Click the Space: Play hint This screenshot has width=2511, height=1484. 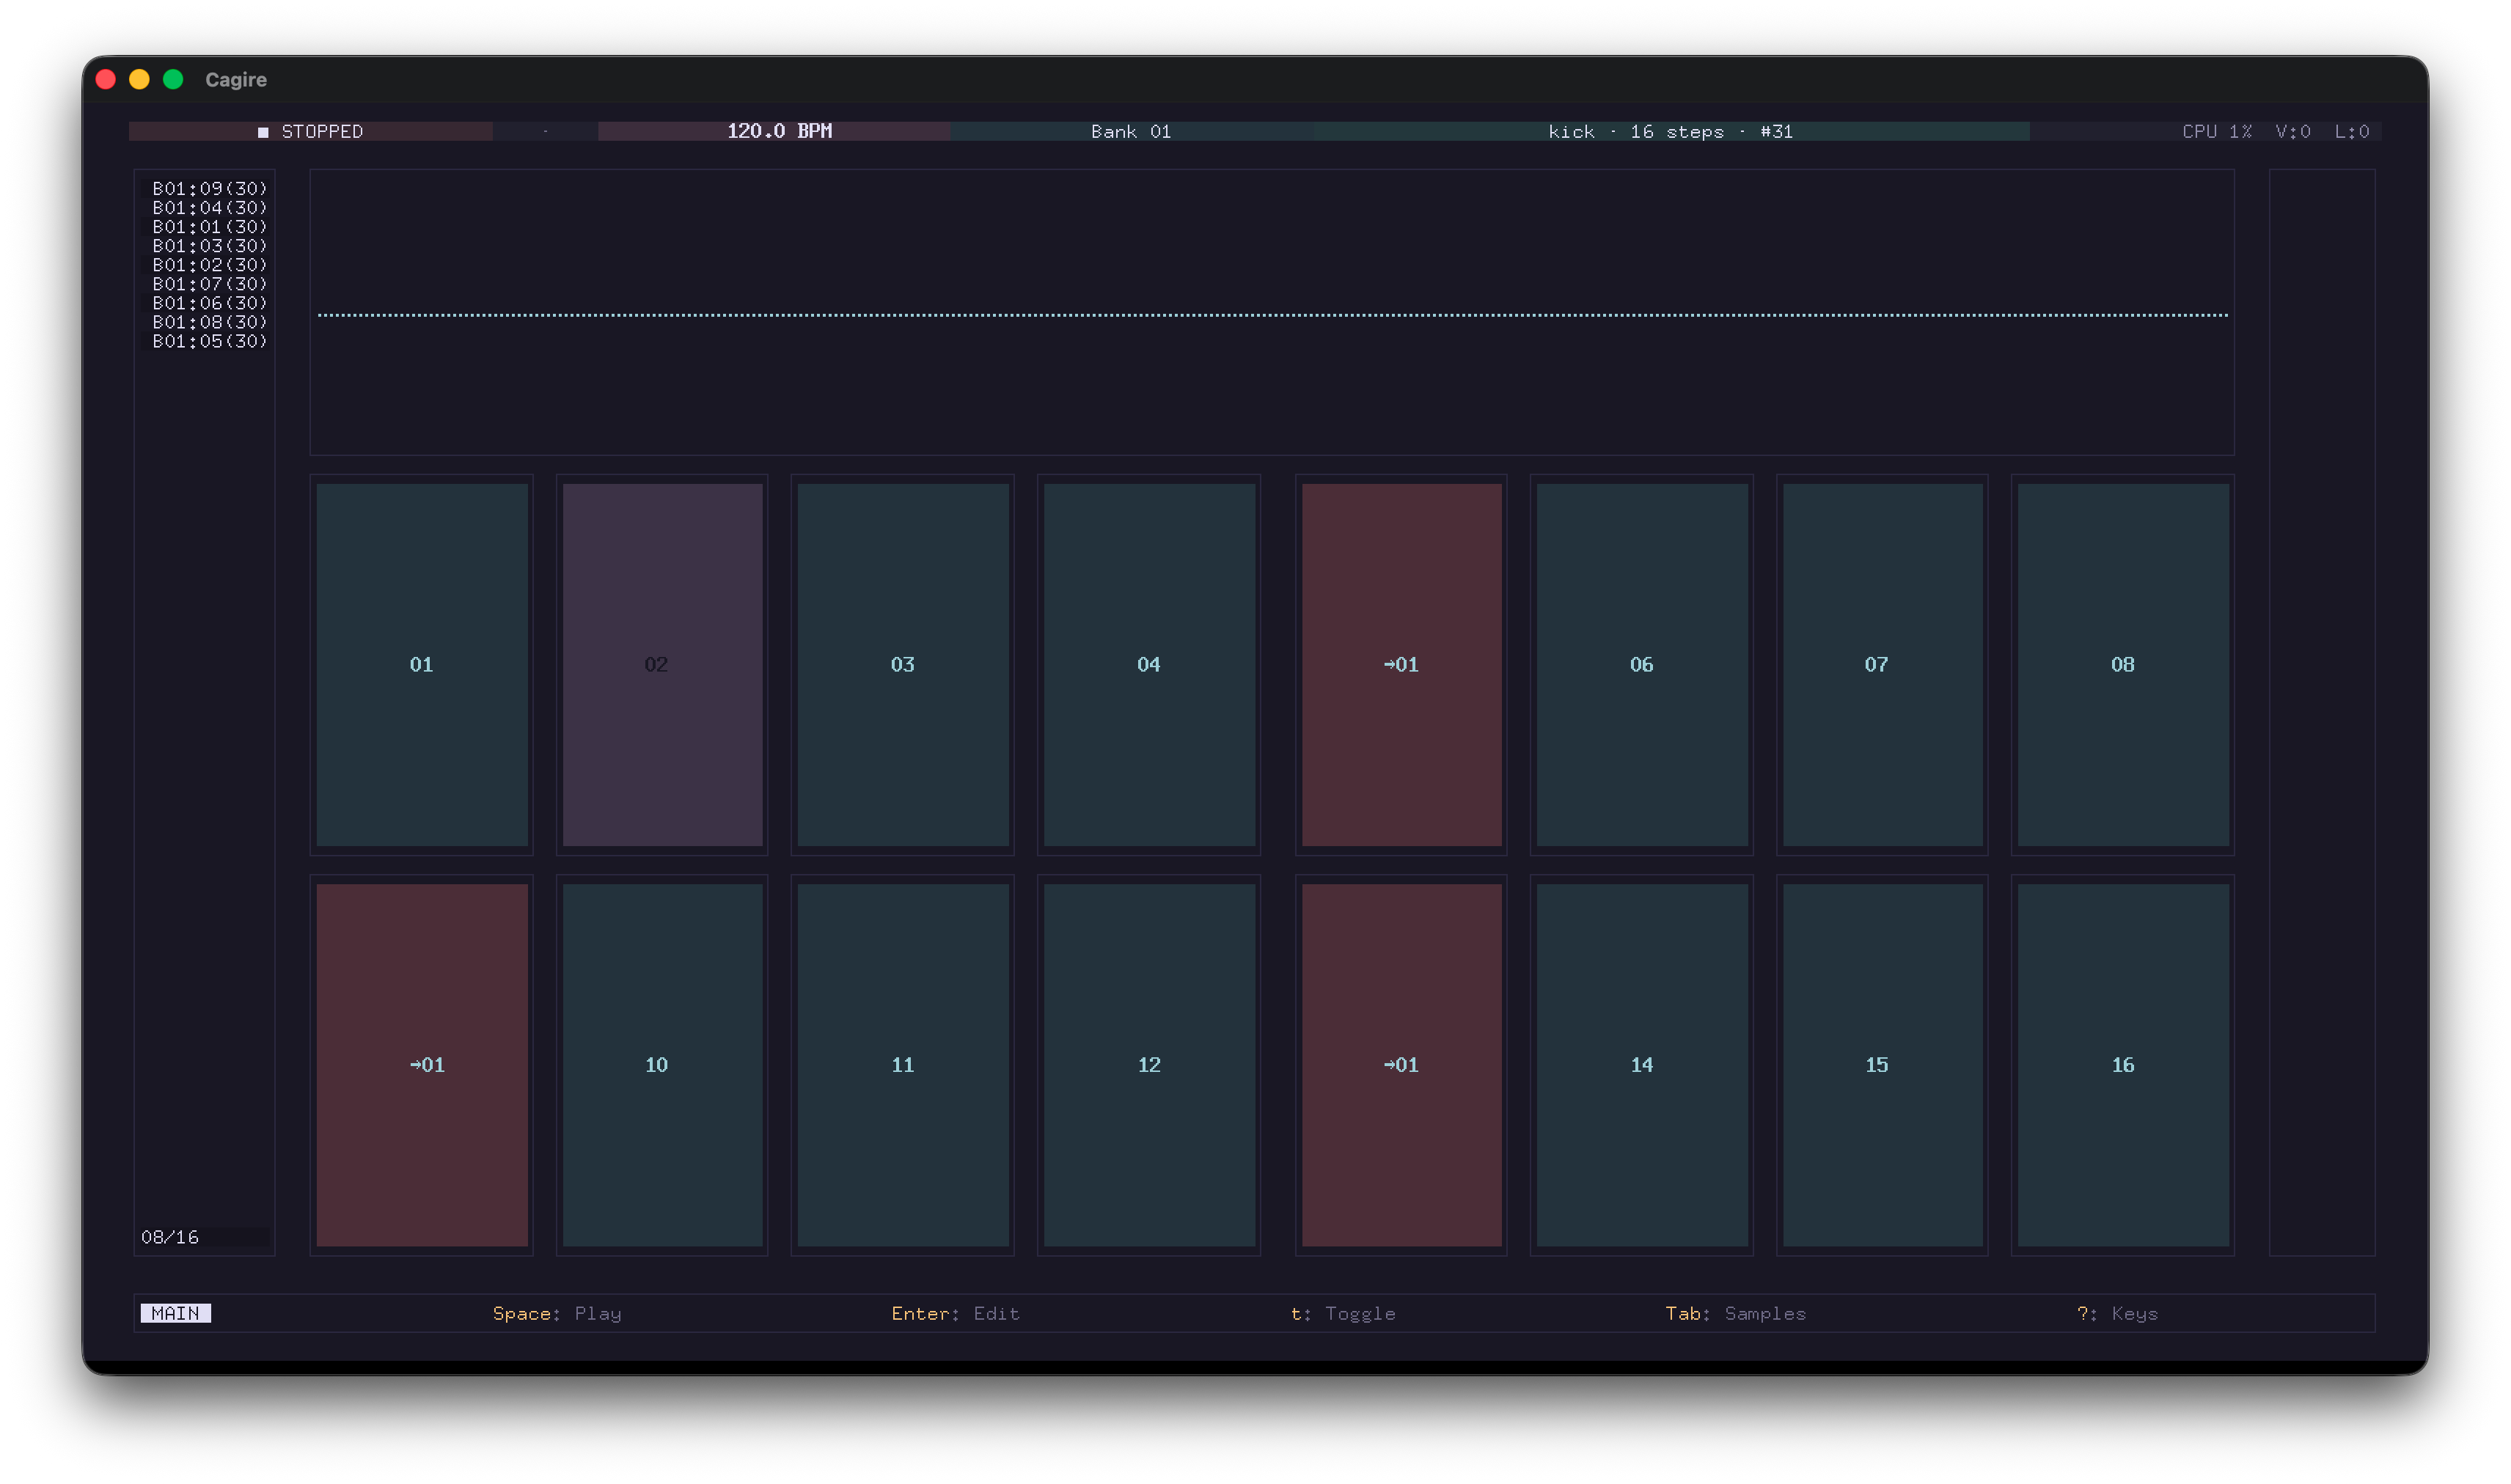pos(557,1313)
